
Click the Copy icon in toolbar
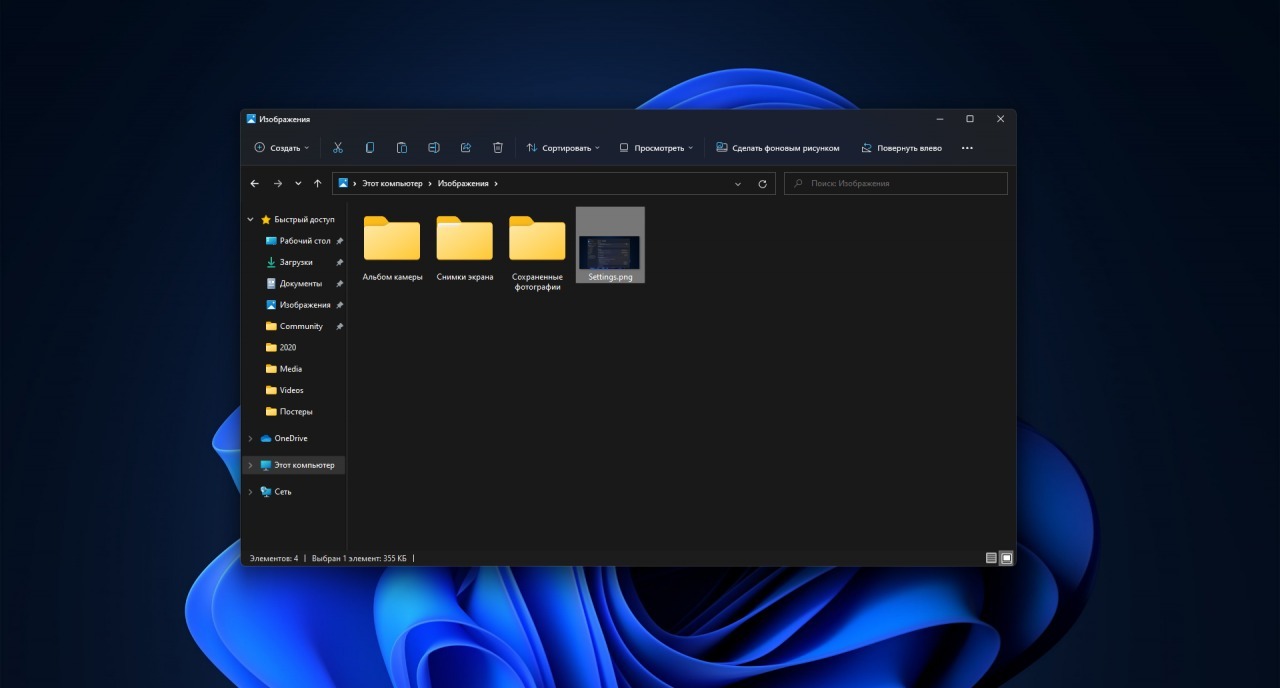370,148
